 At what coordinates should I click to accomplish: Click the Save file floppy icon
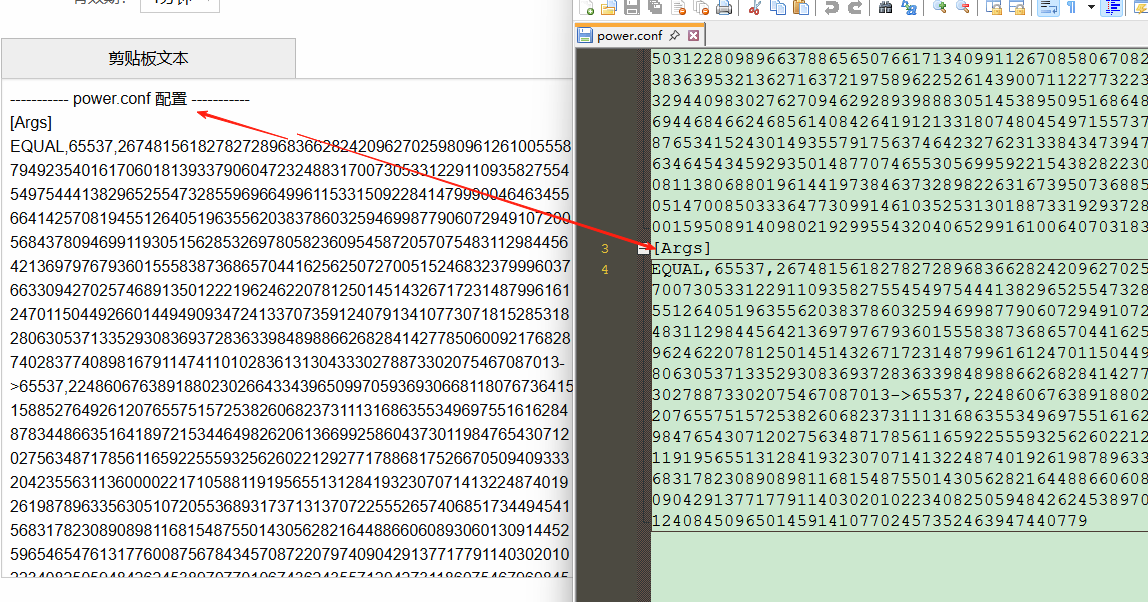click(x=632, y=7)
